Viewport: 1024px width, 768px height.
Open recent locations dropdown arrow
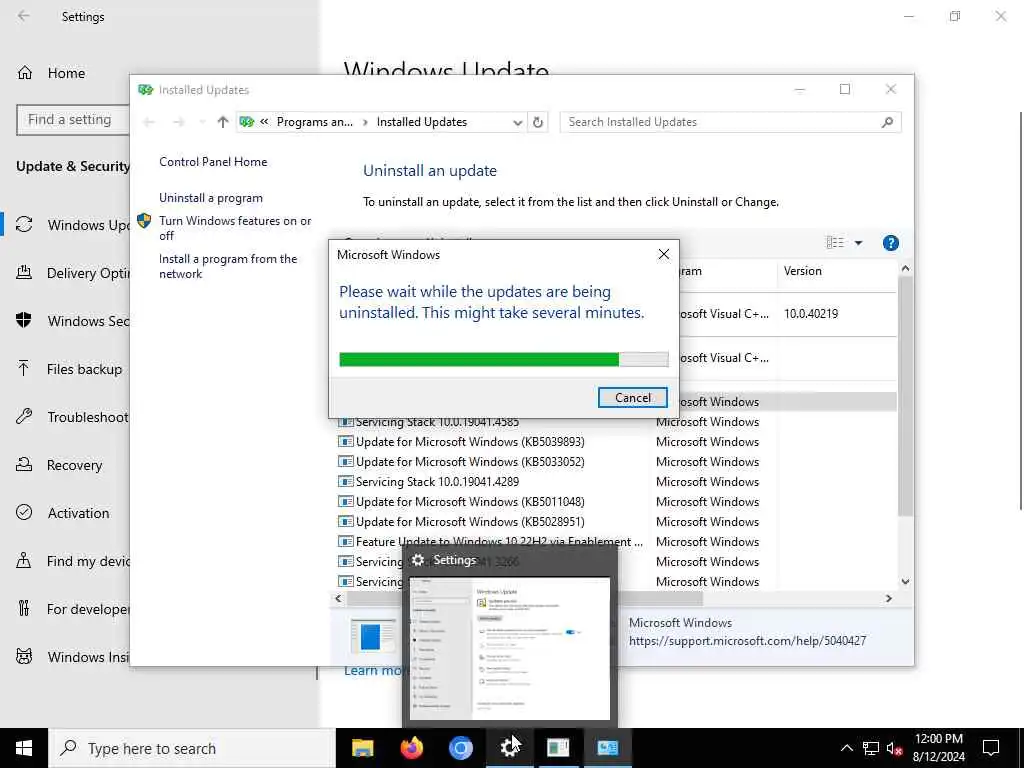click(202, 122)
